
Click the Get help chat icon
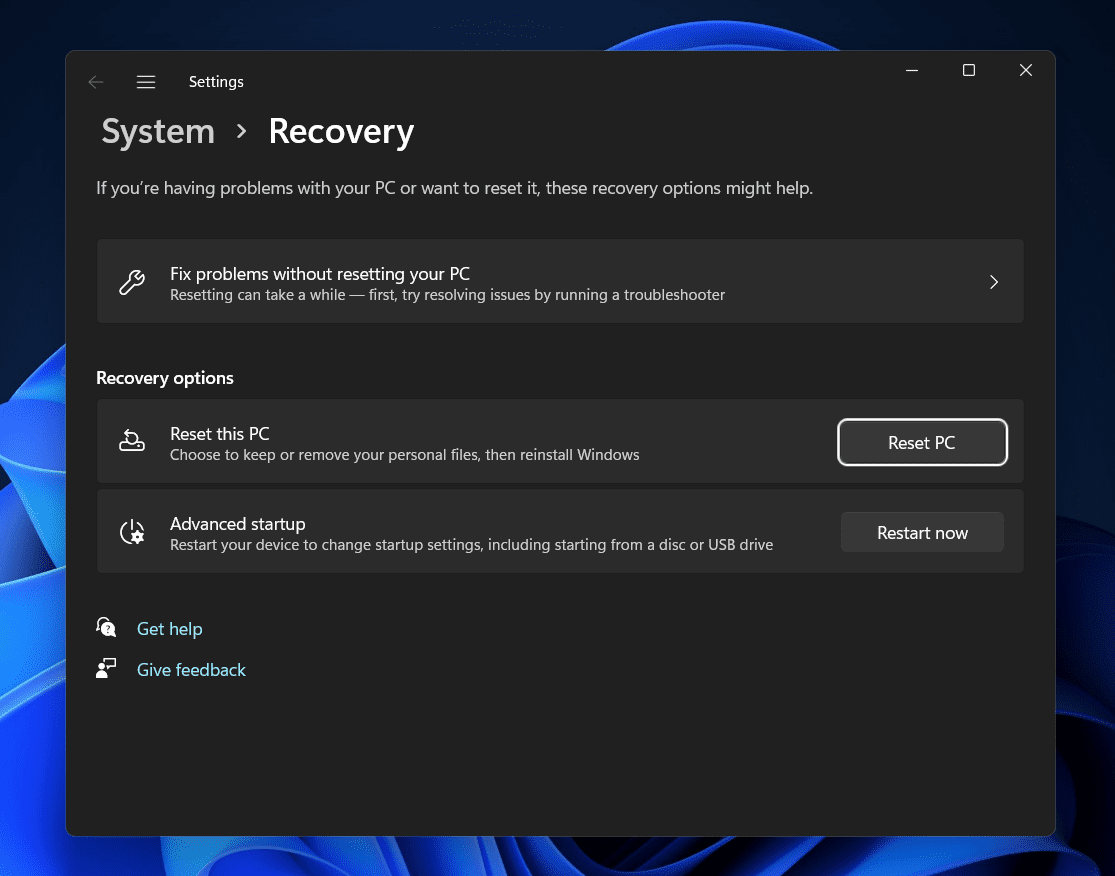[106, 628]
